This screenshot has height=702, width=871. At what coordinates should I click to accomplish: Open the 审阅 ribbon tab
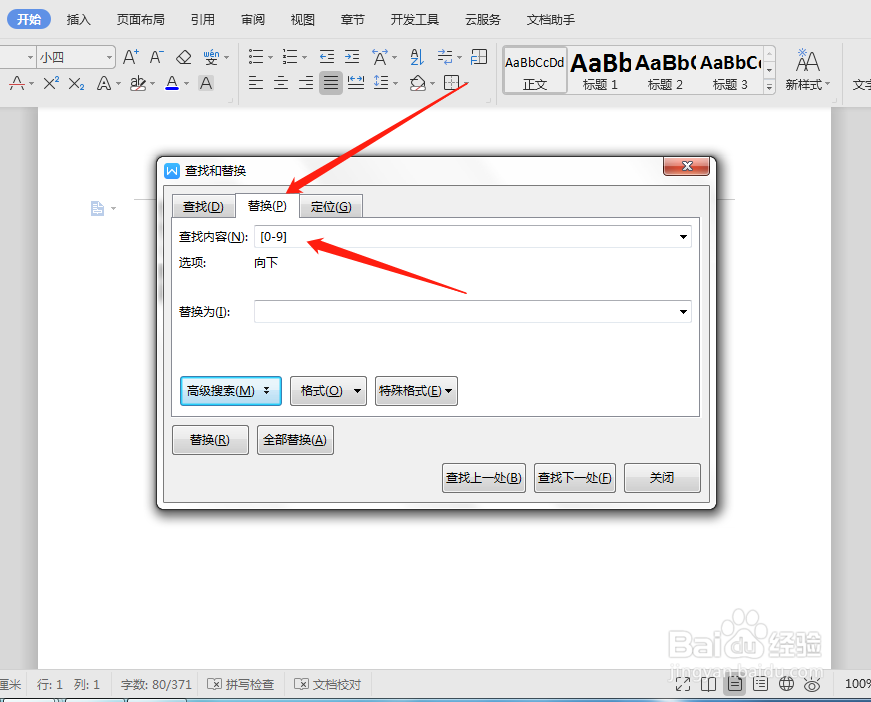tap(253, 19)
